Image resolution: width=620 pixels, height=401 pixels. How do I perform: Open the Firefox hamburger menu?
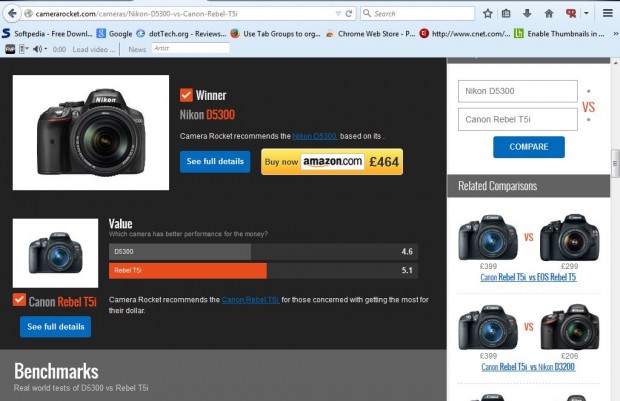click(x=606, y=14)
